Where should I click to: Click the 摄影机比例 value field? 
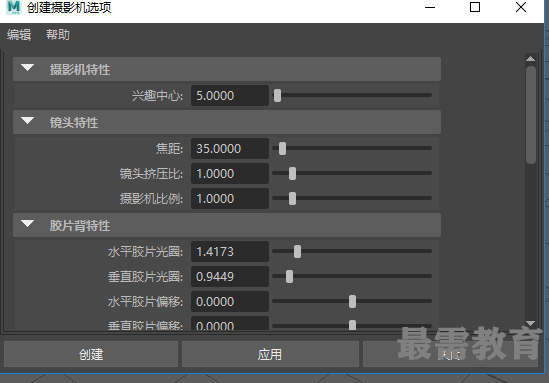[230, 199]
